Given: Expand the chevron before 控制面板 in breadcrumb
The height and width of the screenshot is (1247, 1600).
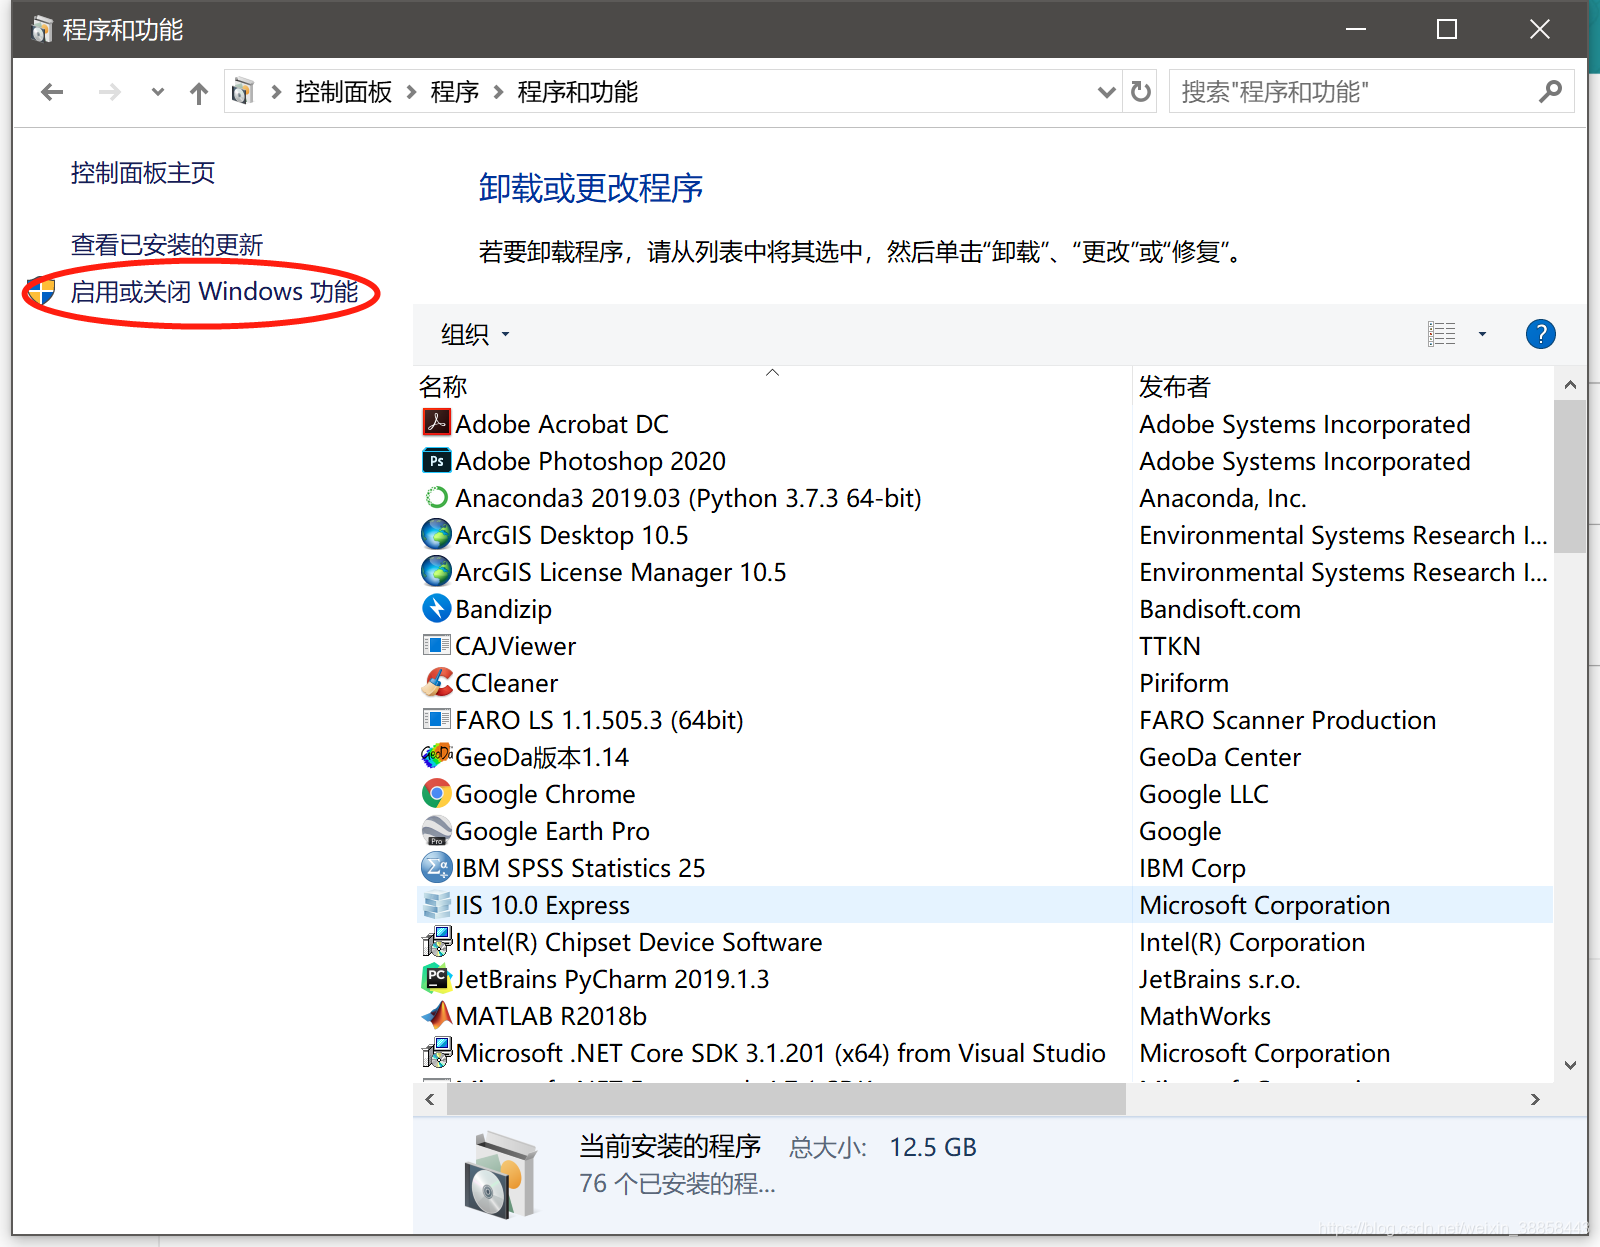Looking at the screenshot, I should [x=276, y=92].
